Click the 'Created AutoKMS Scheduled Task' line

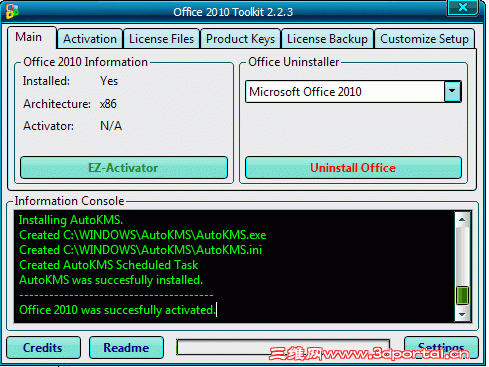tap(109, 265)
